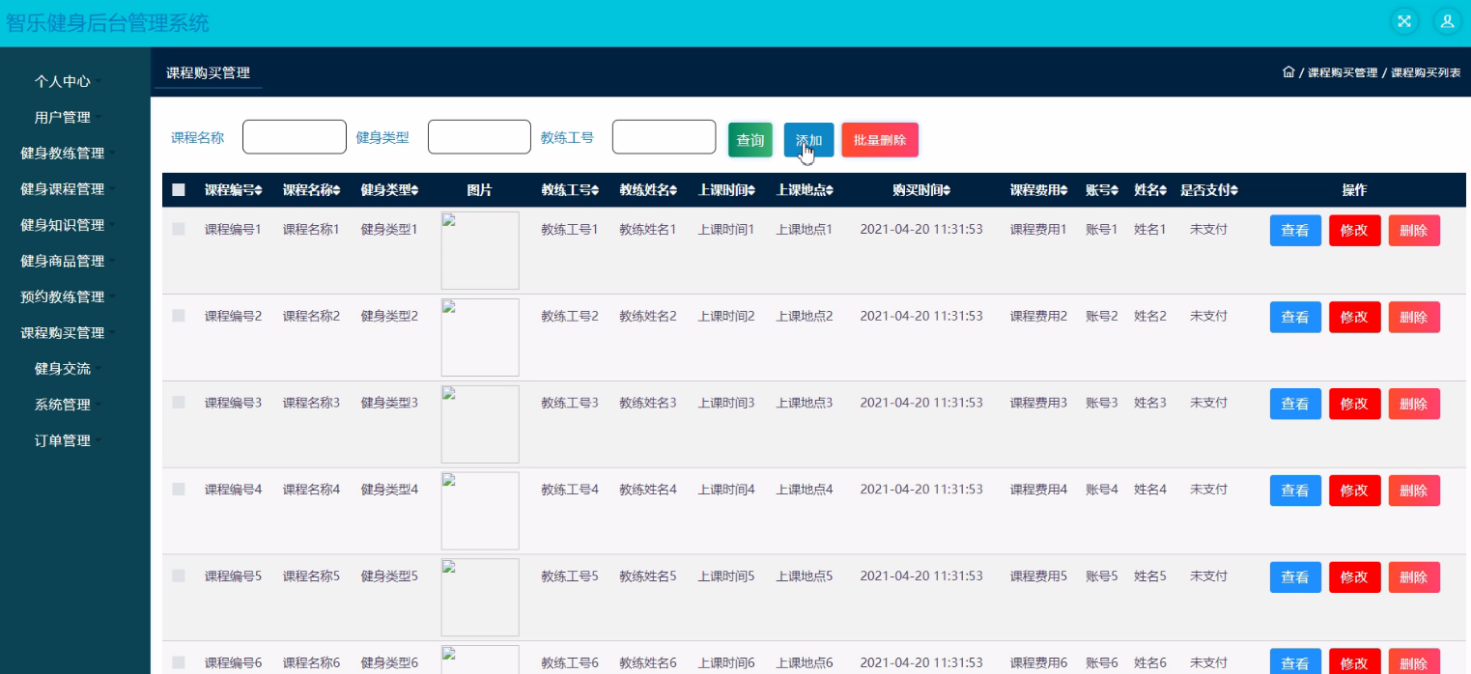Viewport: 1471px width, 674px height.
Task: Delete the 课程编号1 row
Action: point(1414,230)
